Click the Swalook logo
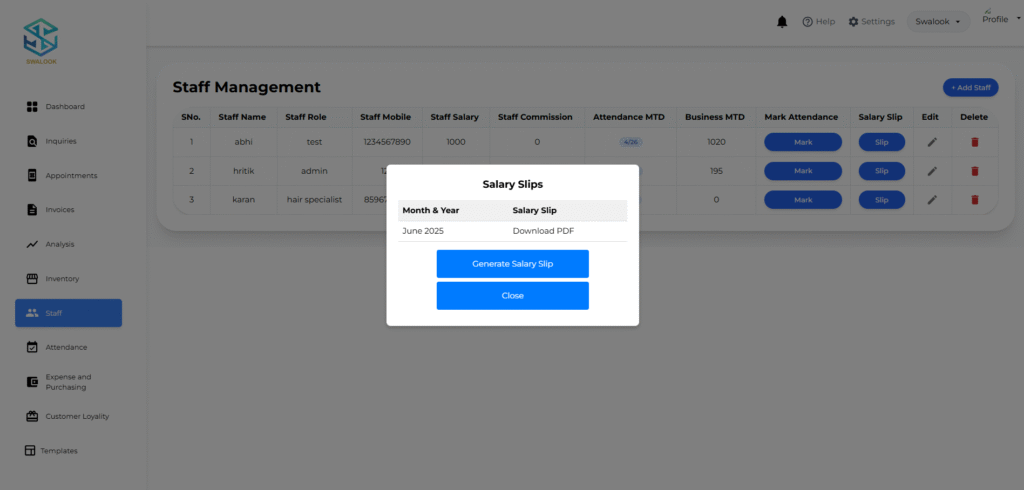Image resolution: width=1024 pixels, height=490 pixels. click(x=41, y=40)
